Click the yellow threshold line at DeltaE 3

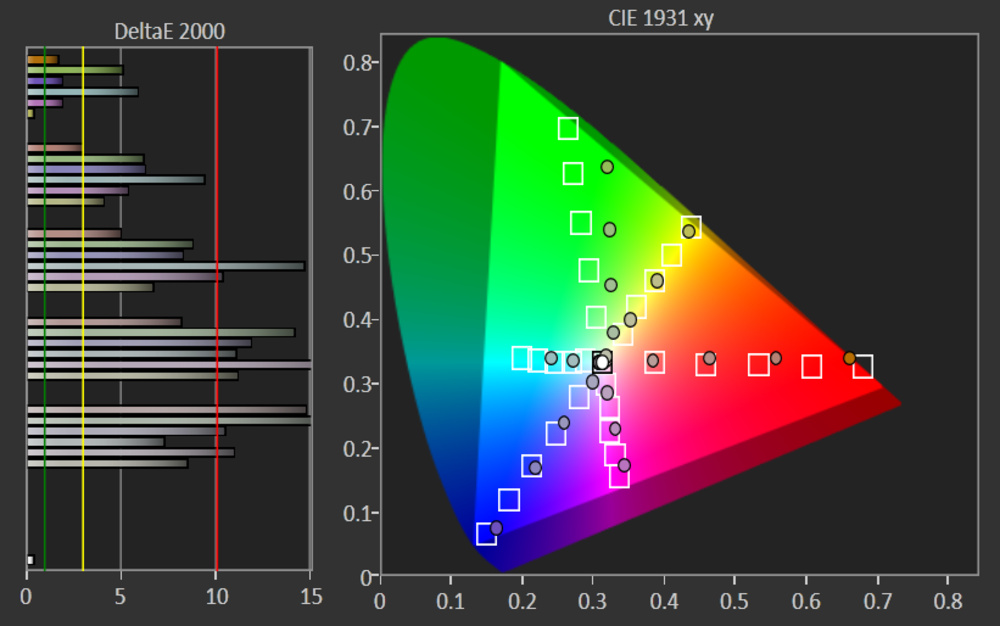(83, 300)
